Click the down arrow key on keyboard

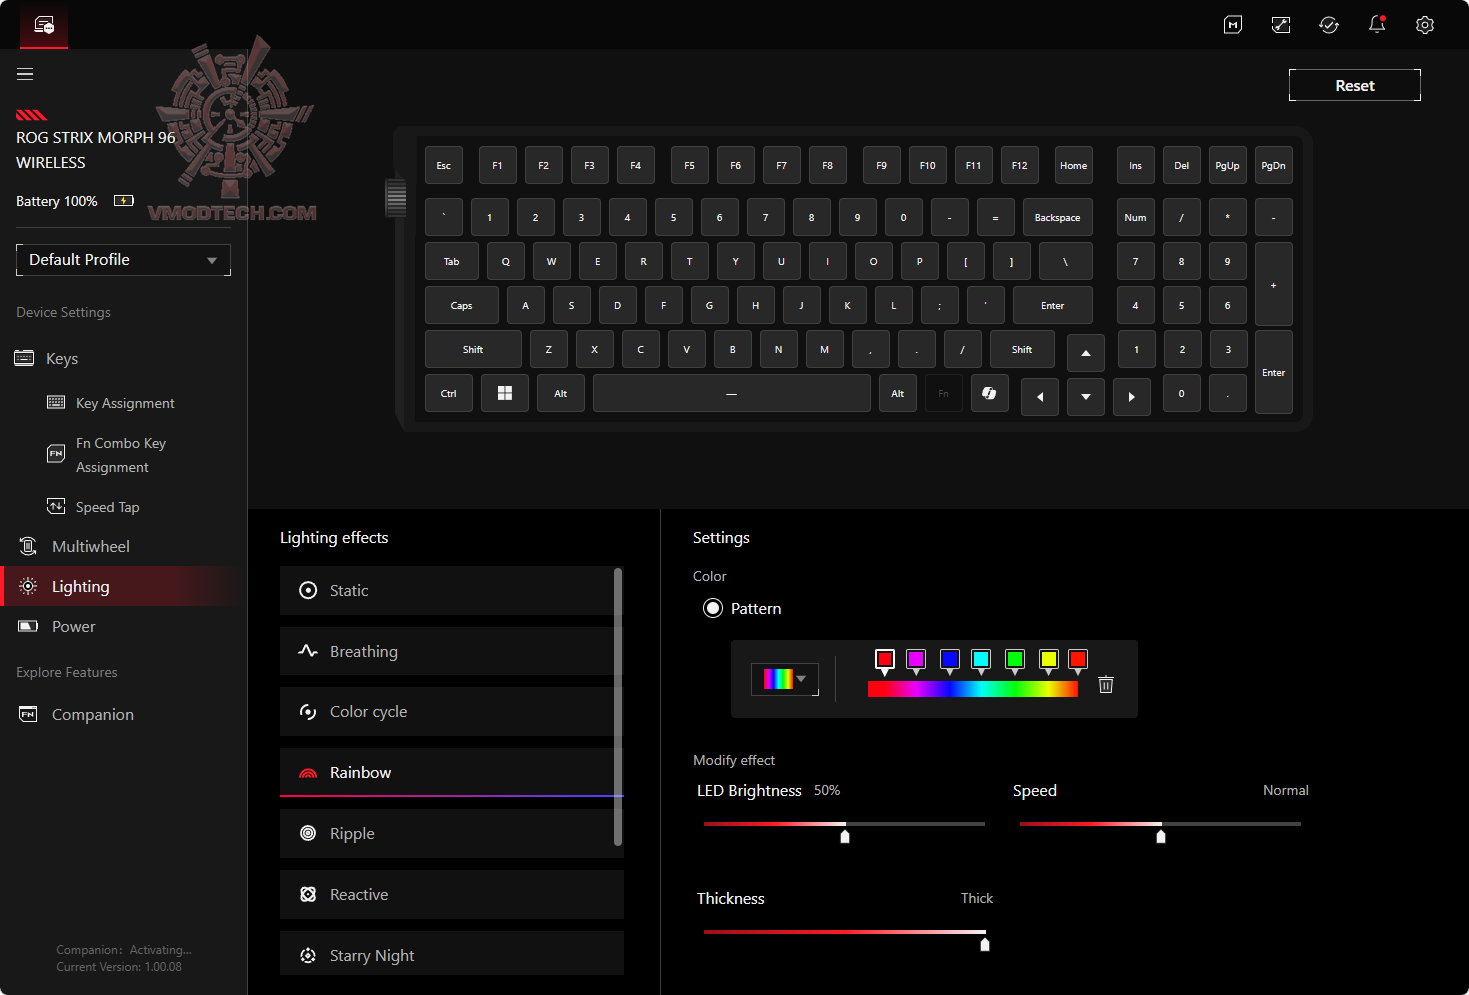(1086, 397)
